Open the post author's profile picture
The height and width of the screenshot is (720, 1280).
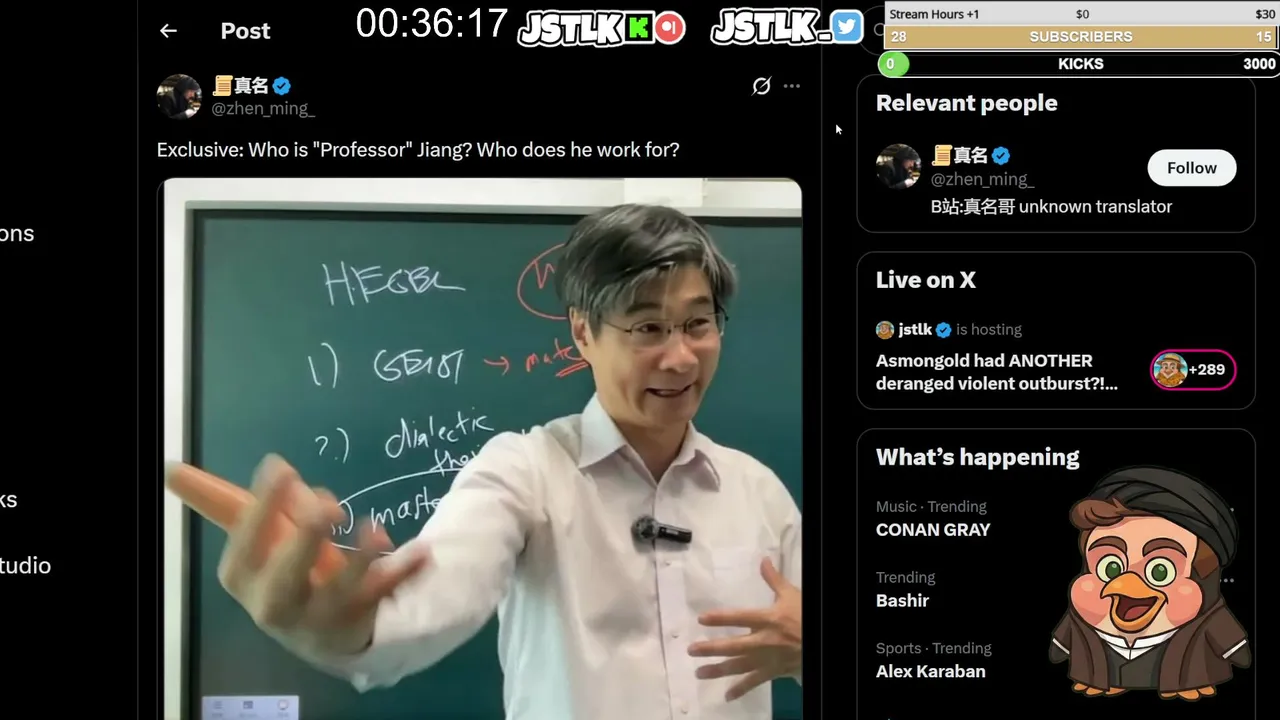(x=179, y=96)
